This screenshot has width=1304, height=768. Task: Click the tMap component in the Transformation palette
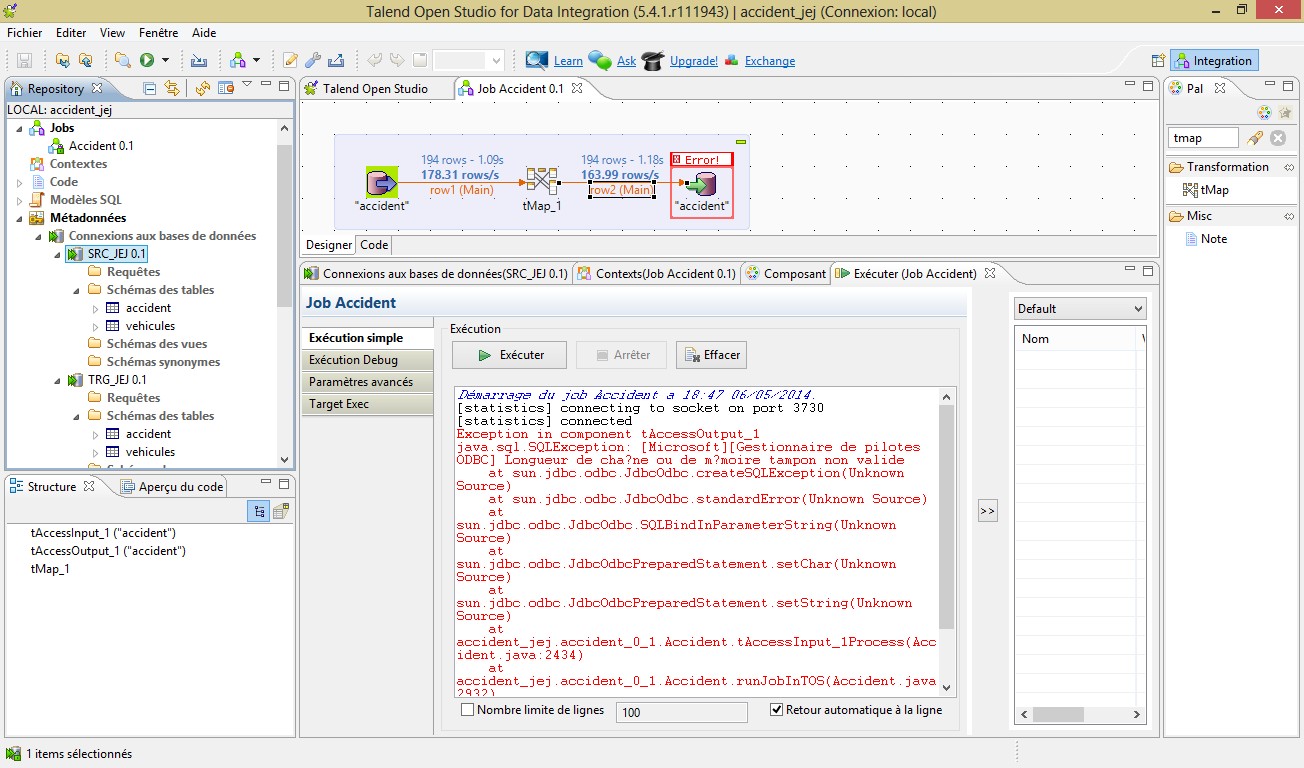point(1206,190)
